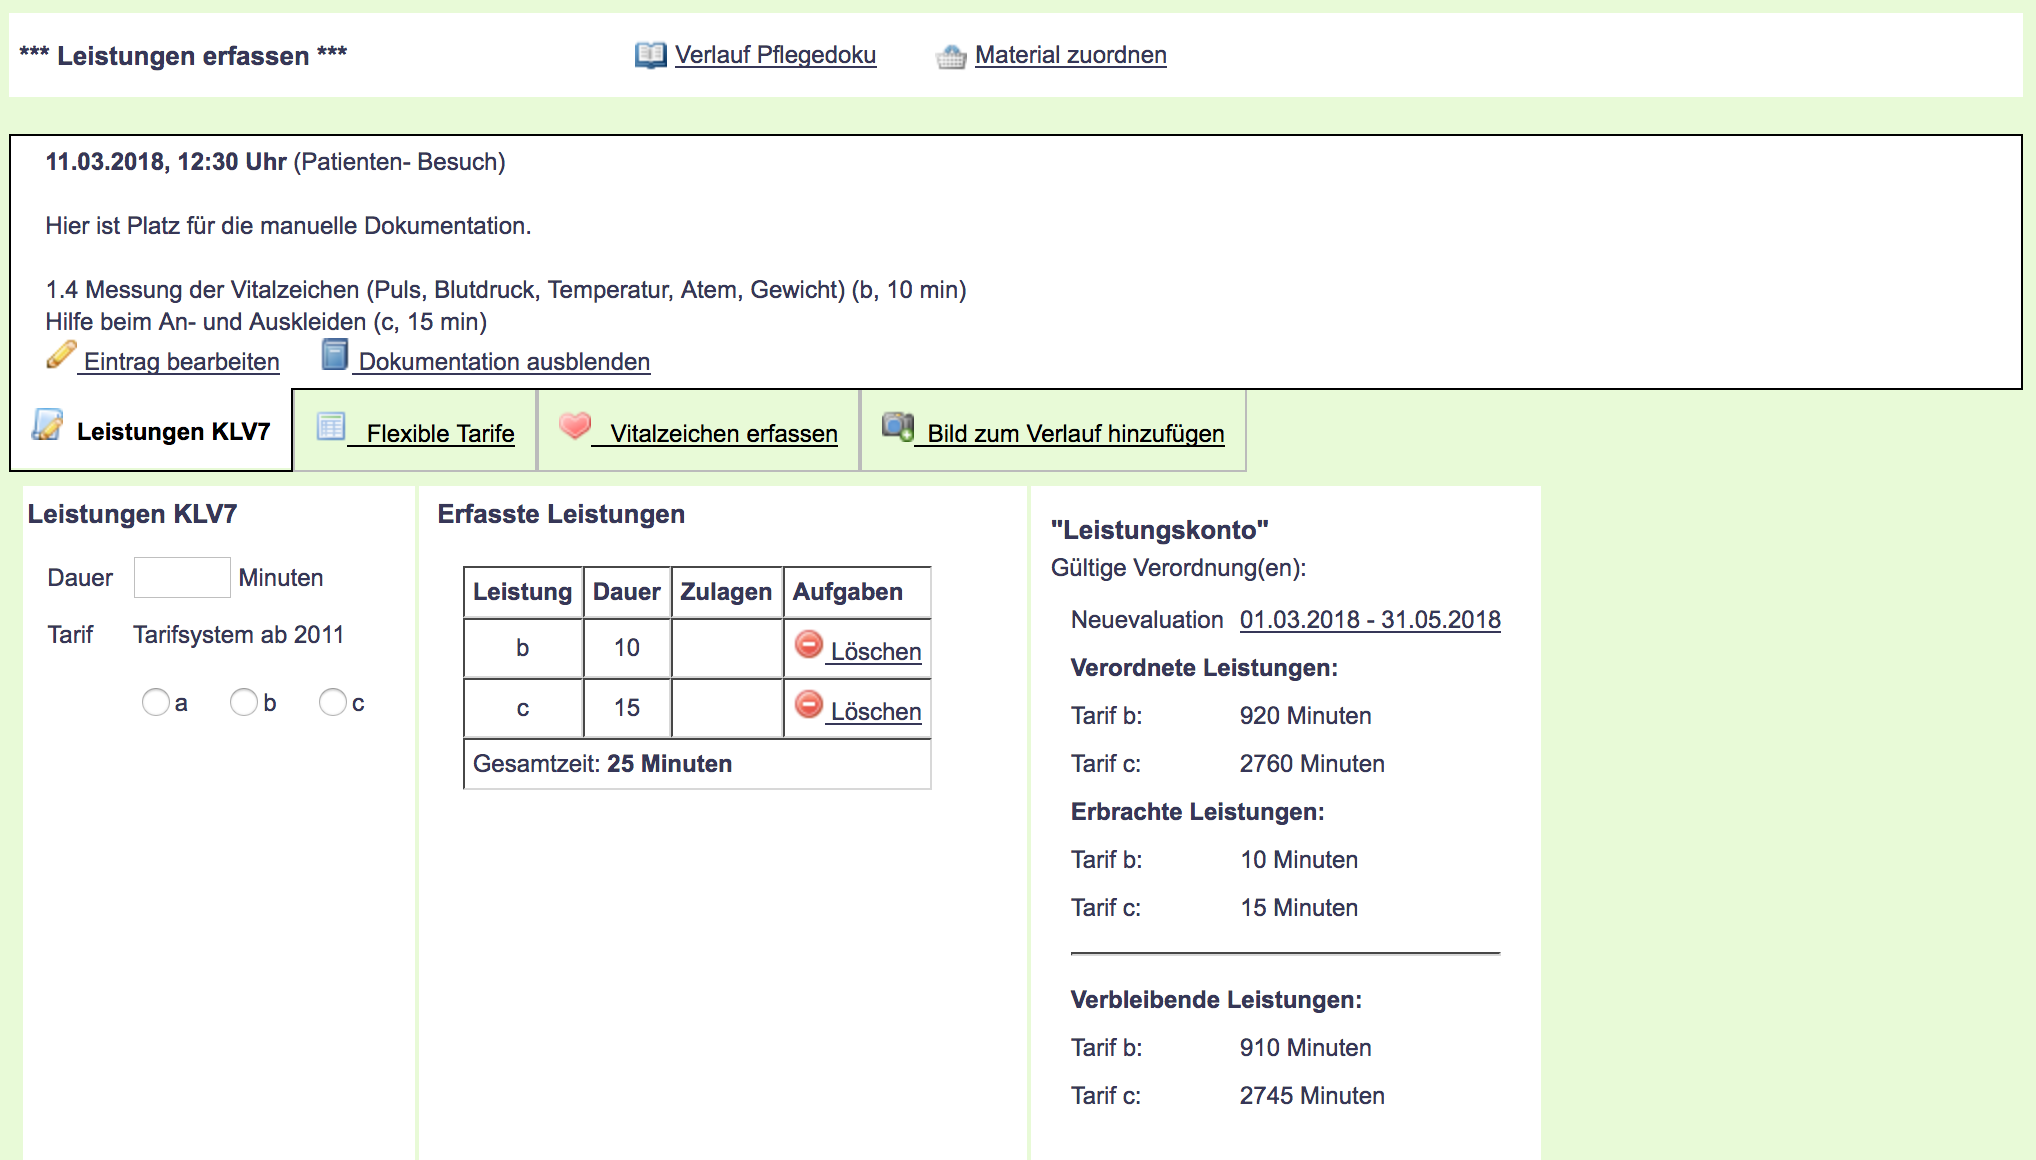
Task: Click the heart icon for Vitalzeichen erfassen
Action: click(x=575, y=426)
